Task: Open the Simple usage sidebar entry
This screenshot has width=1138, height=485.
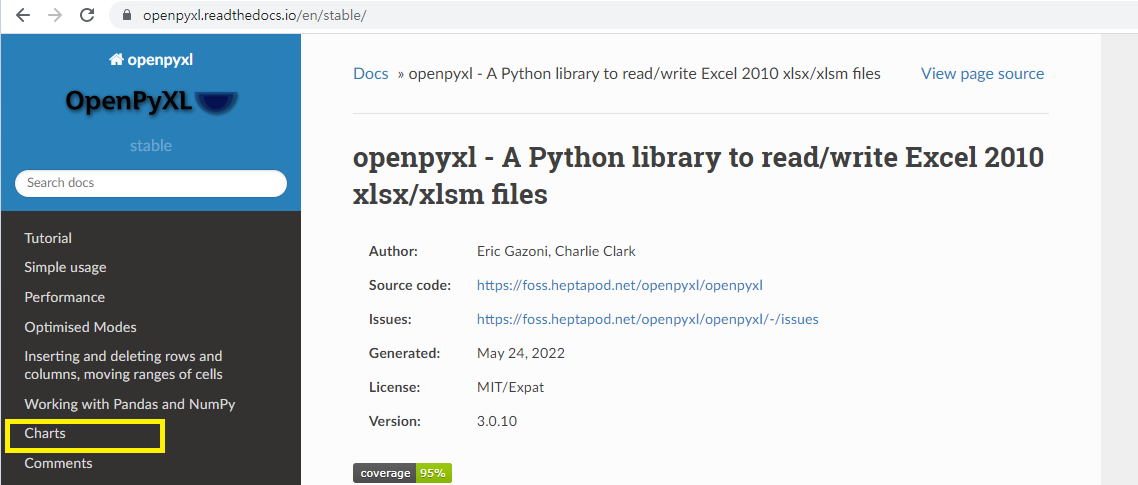Action: (65, 267)
